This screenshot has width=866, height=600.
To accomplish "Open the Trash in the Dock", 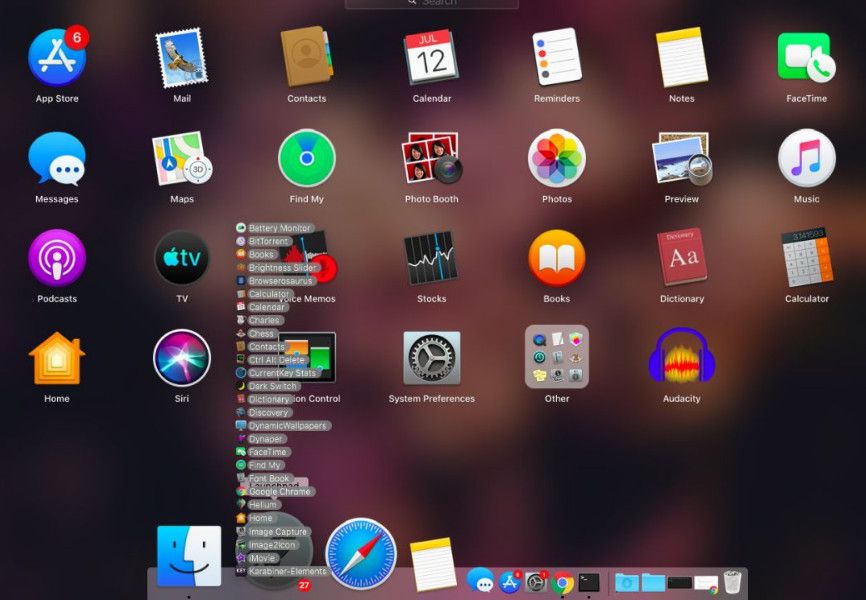I will click(x=733, y=581).
